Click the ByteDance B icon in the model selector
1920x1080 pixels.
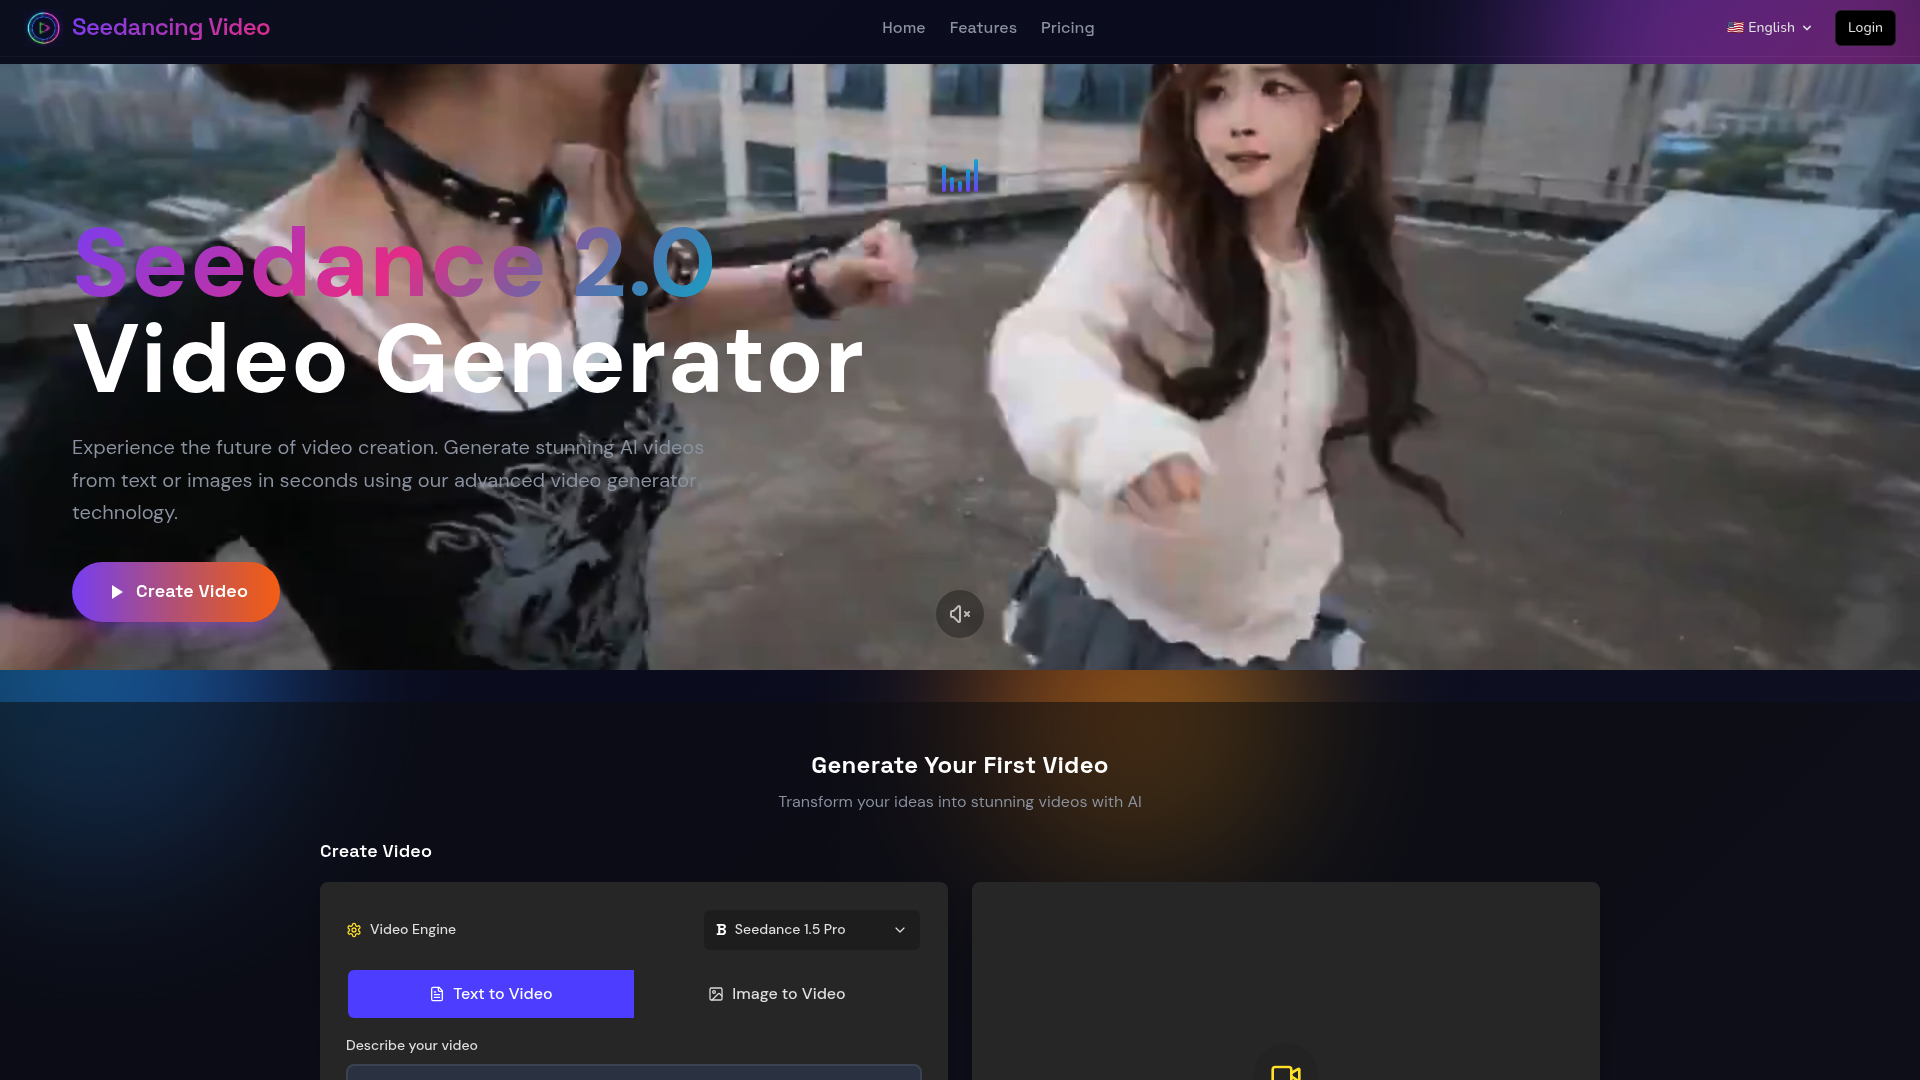721,929
